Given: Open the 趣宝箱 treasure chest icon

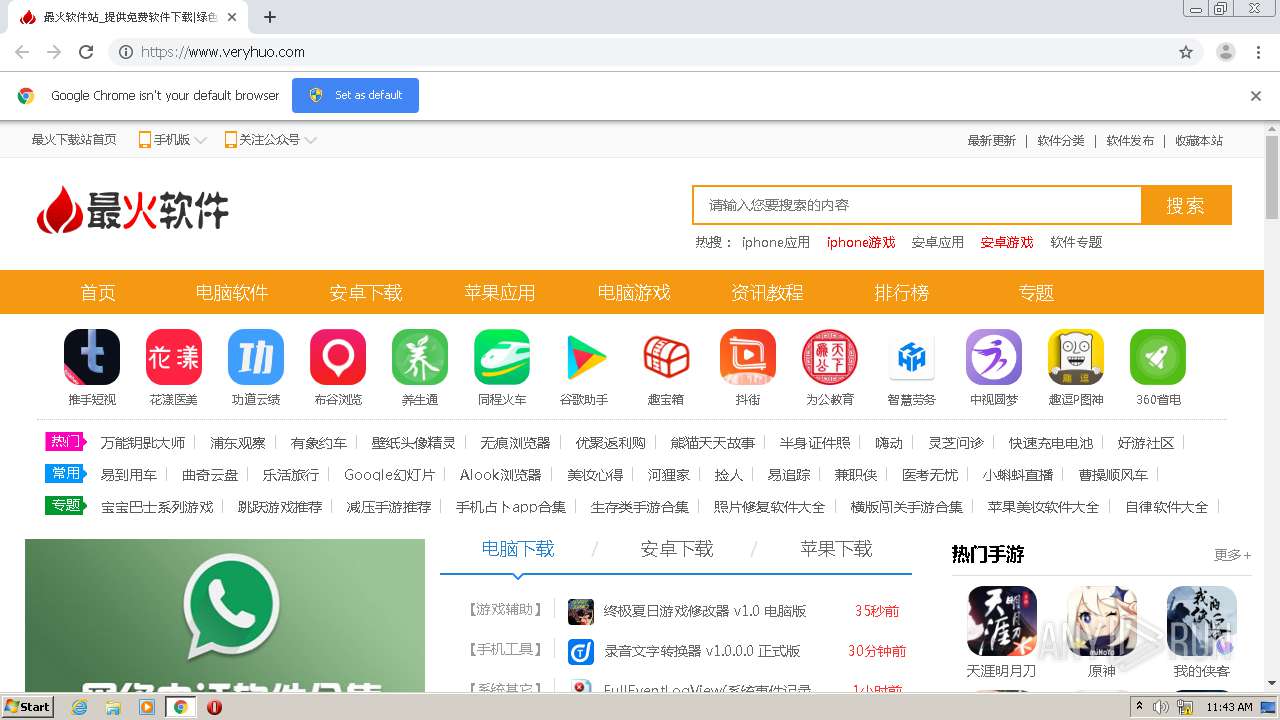Looking at the screenshot, I should tap(666, 357).
